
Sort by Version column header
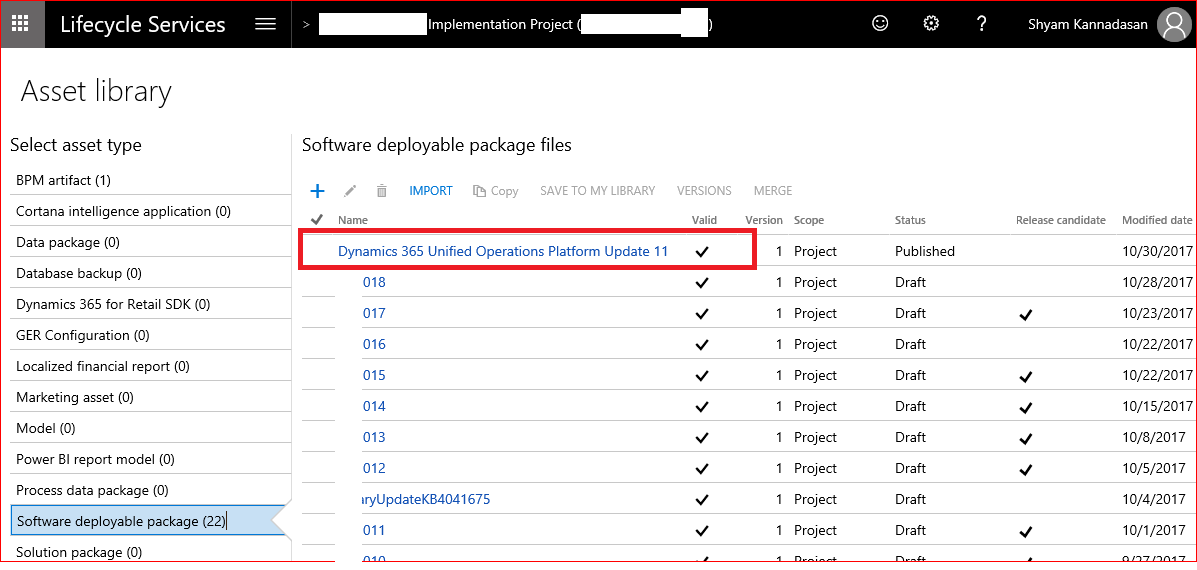point(763,220)
